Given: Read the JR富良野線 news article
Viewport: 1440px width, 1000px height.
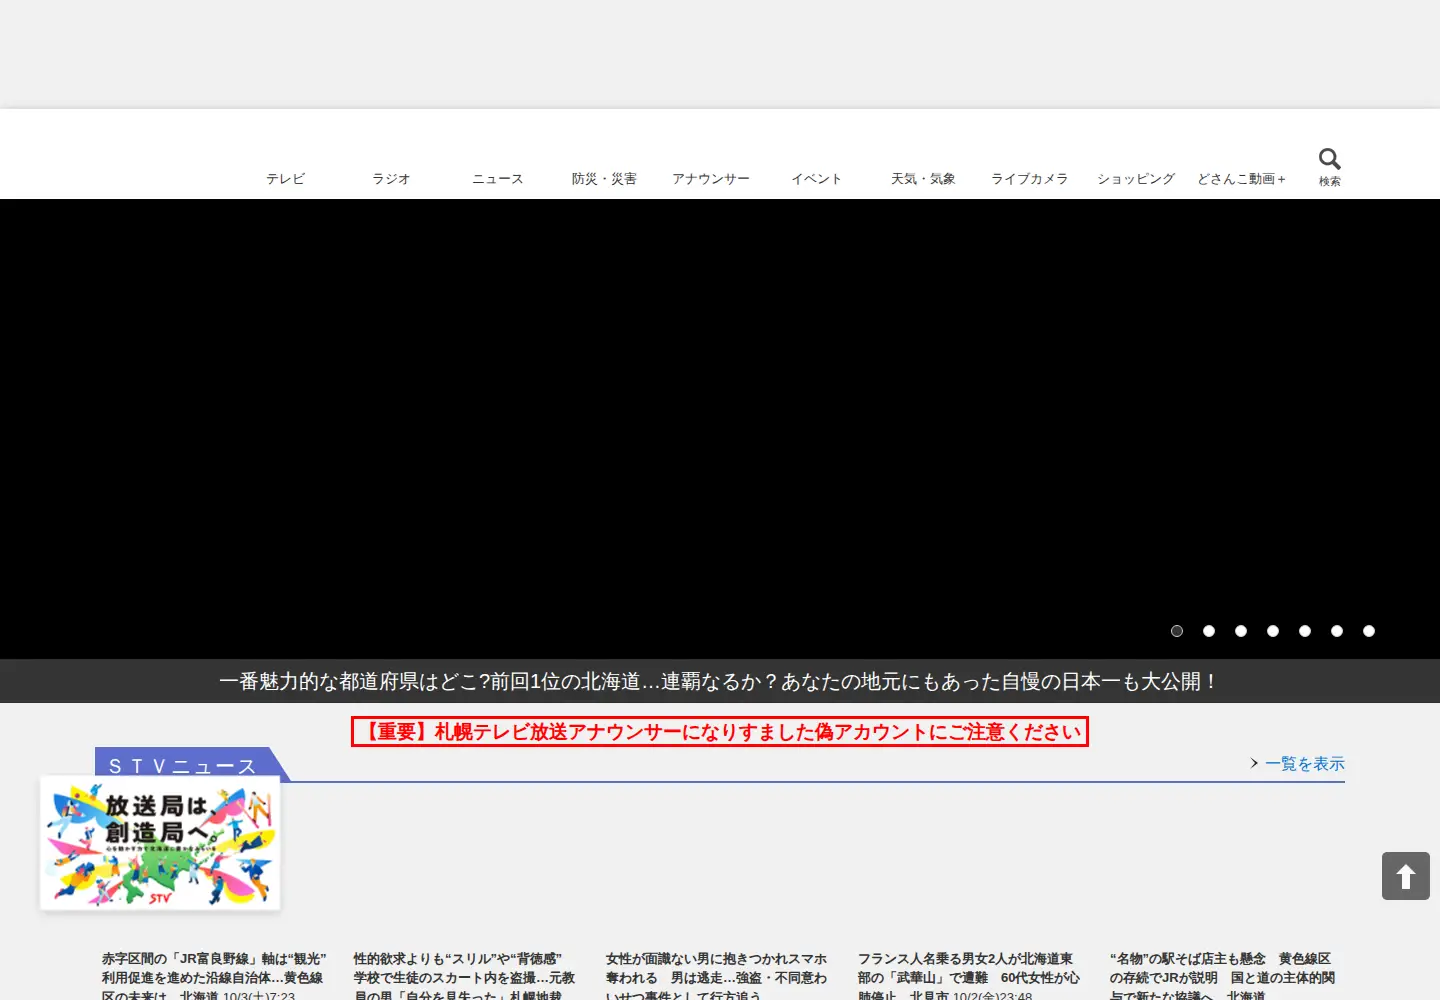Looking at the screenshot, I should 214,977.
